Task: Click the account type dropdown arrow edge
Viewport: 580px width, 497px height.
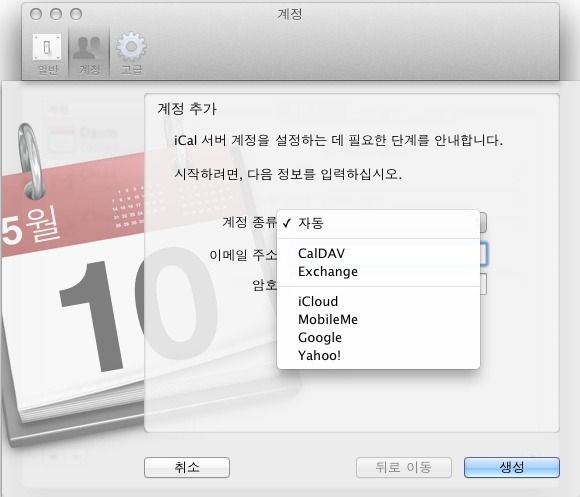Action: point(483,222)
